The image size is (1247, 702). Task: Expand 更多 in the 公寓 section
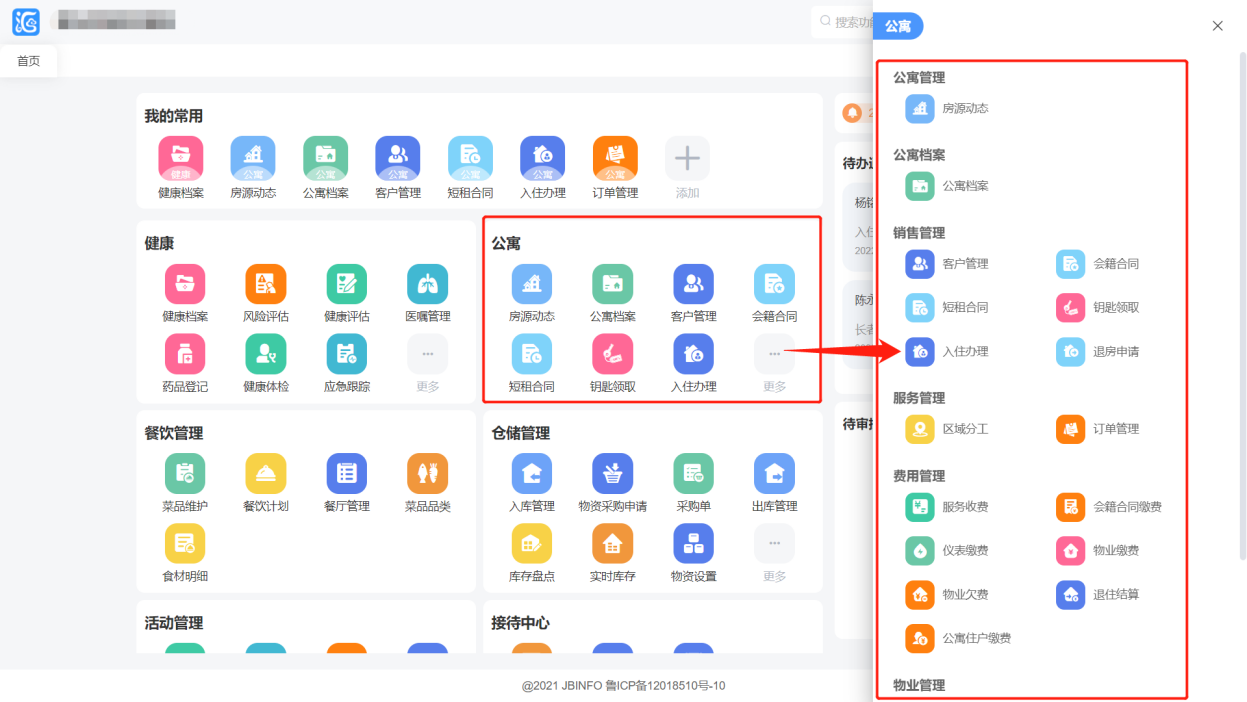[x=775, y=351]
